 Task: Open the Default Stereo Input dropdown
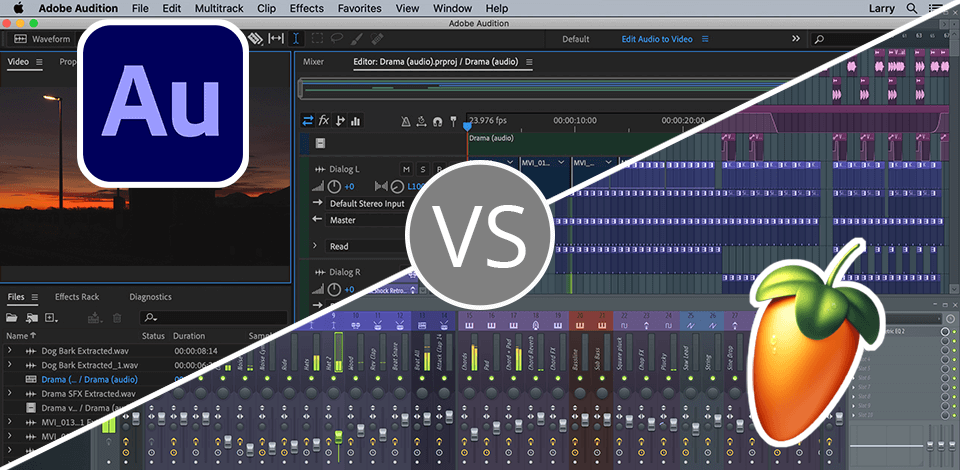pos(366,204)
